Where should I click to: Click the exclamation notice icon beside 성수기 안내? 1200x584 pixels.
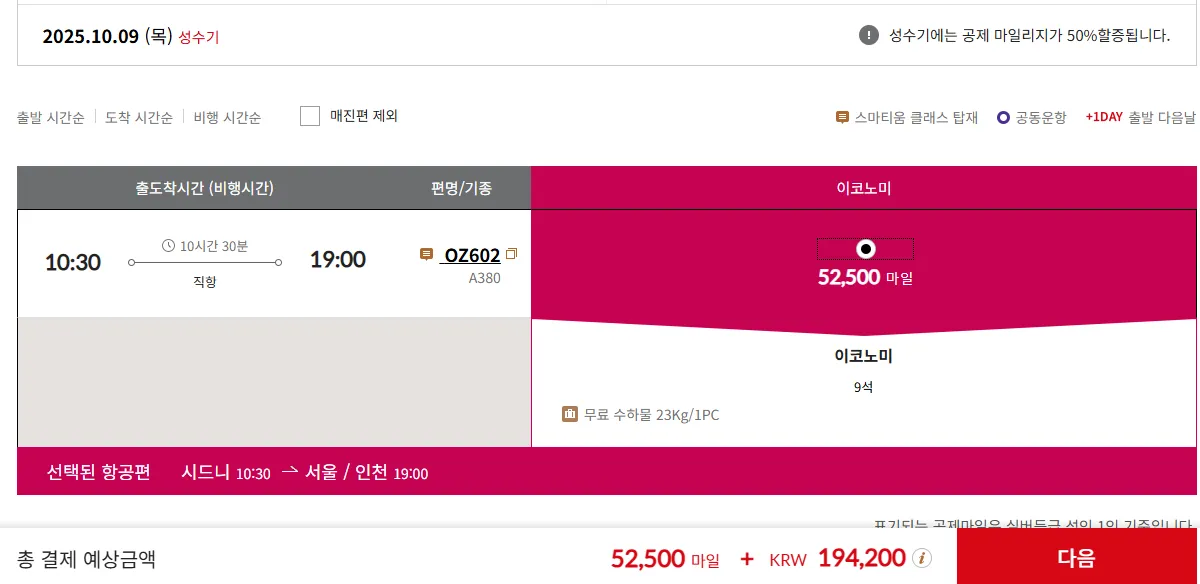click(869, 36)
